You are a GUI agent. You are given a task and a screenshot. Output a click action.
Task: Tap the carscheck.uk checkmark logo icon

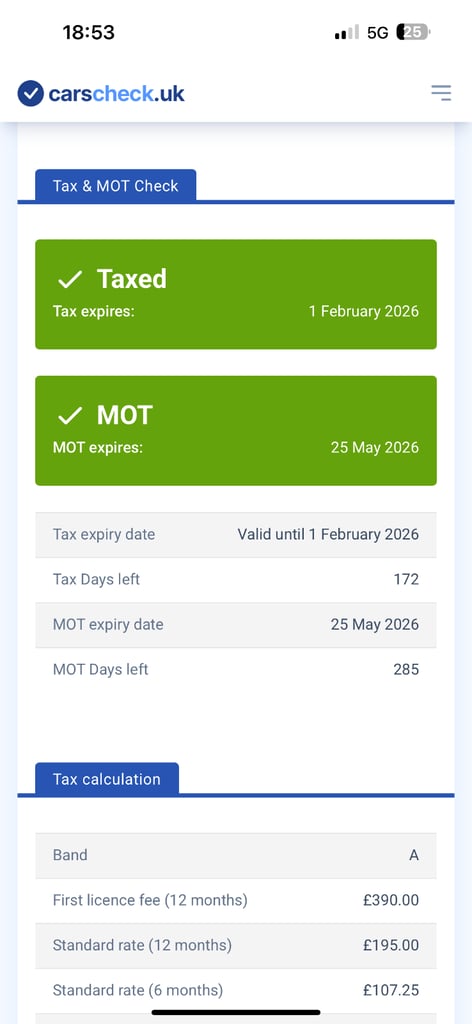pos(30,93)
